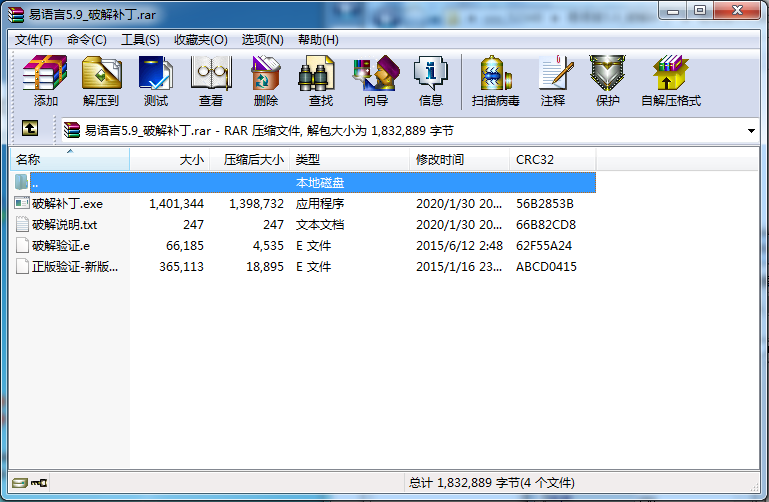
Task: Maximize the WinRAR window
Action: tap(700, 10)
